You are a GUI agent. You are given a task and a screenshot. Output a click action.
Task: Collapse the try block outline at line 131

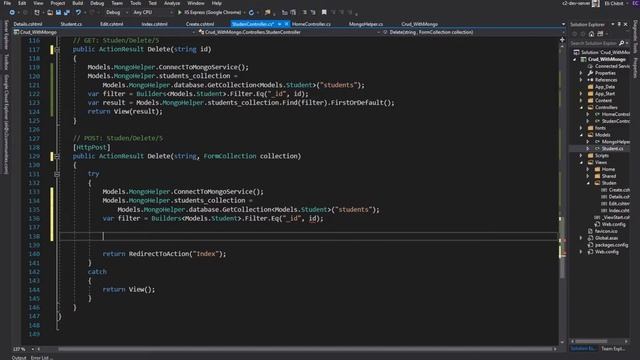pos(57,174)
